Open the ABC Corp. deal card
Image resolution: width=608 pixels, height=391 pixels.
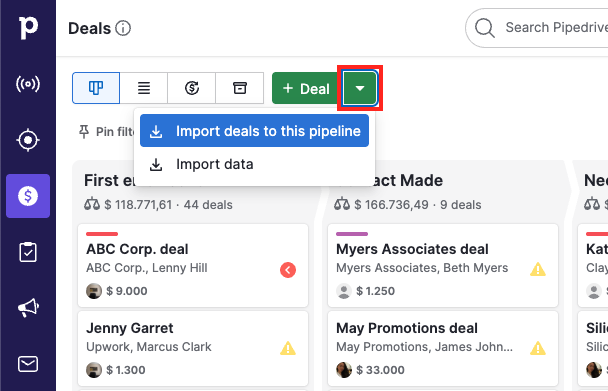click(193, 265)
